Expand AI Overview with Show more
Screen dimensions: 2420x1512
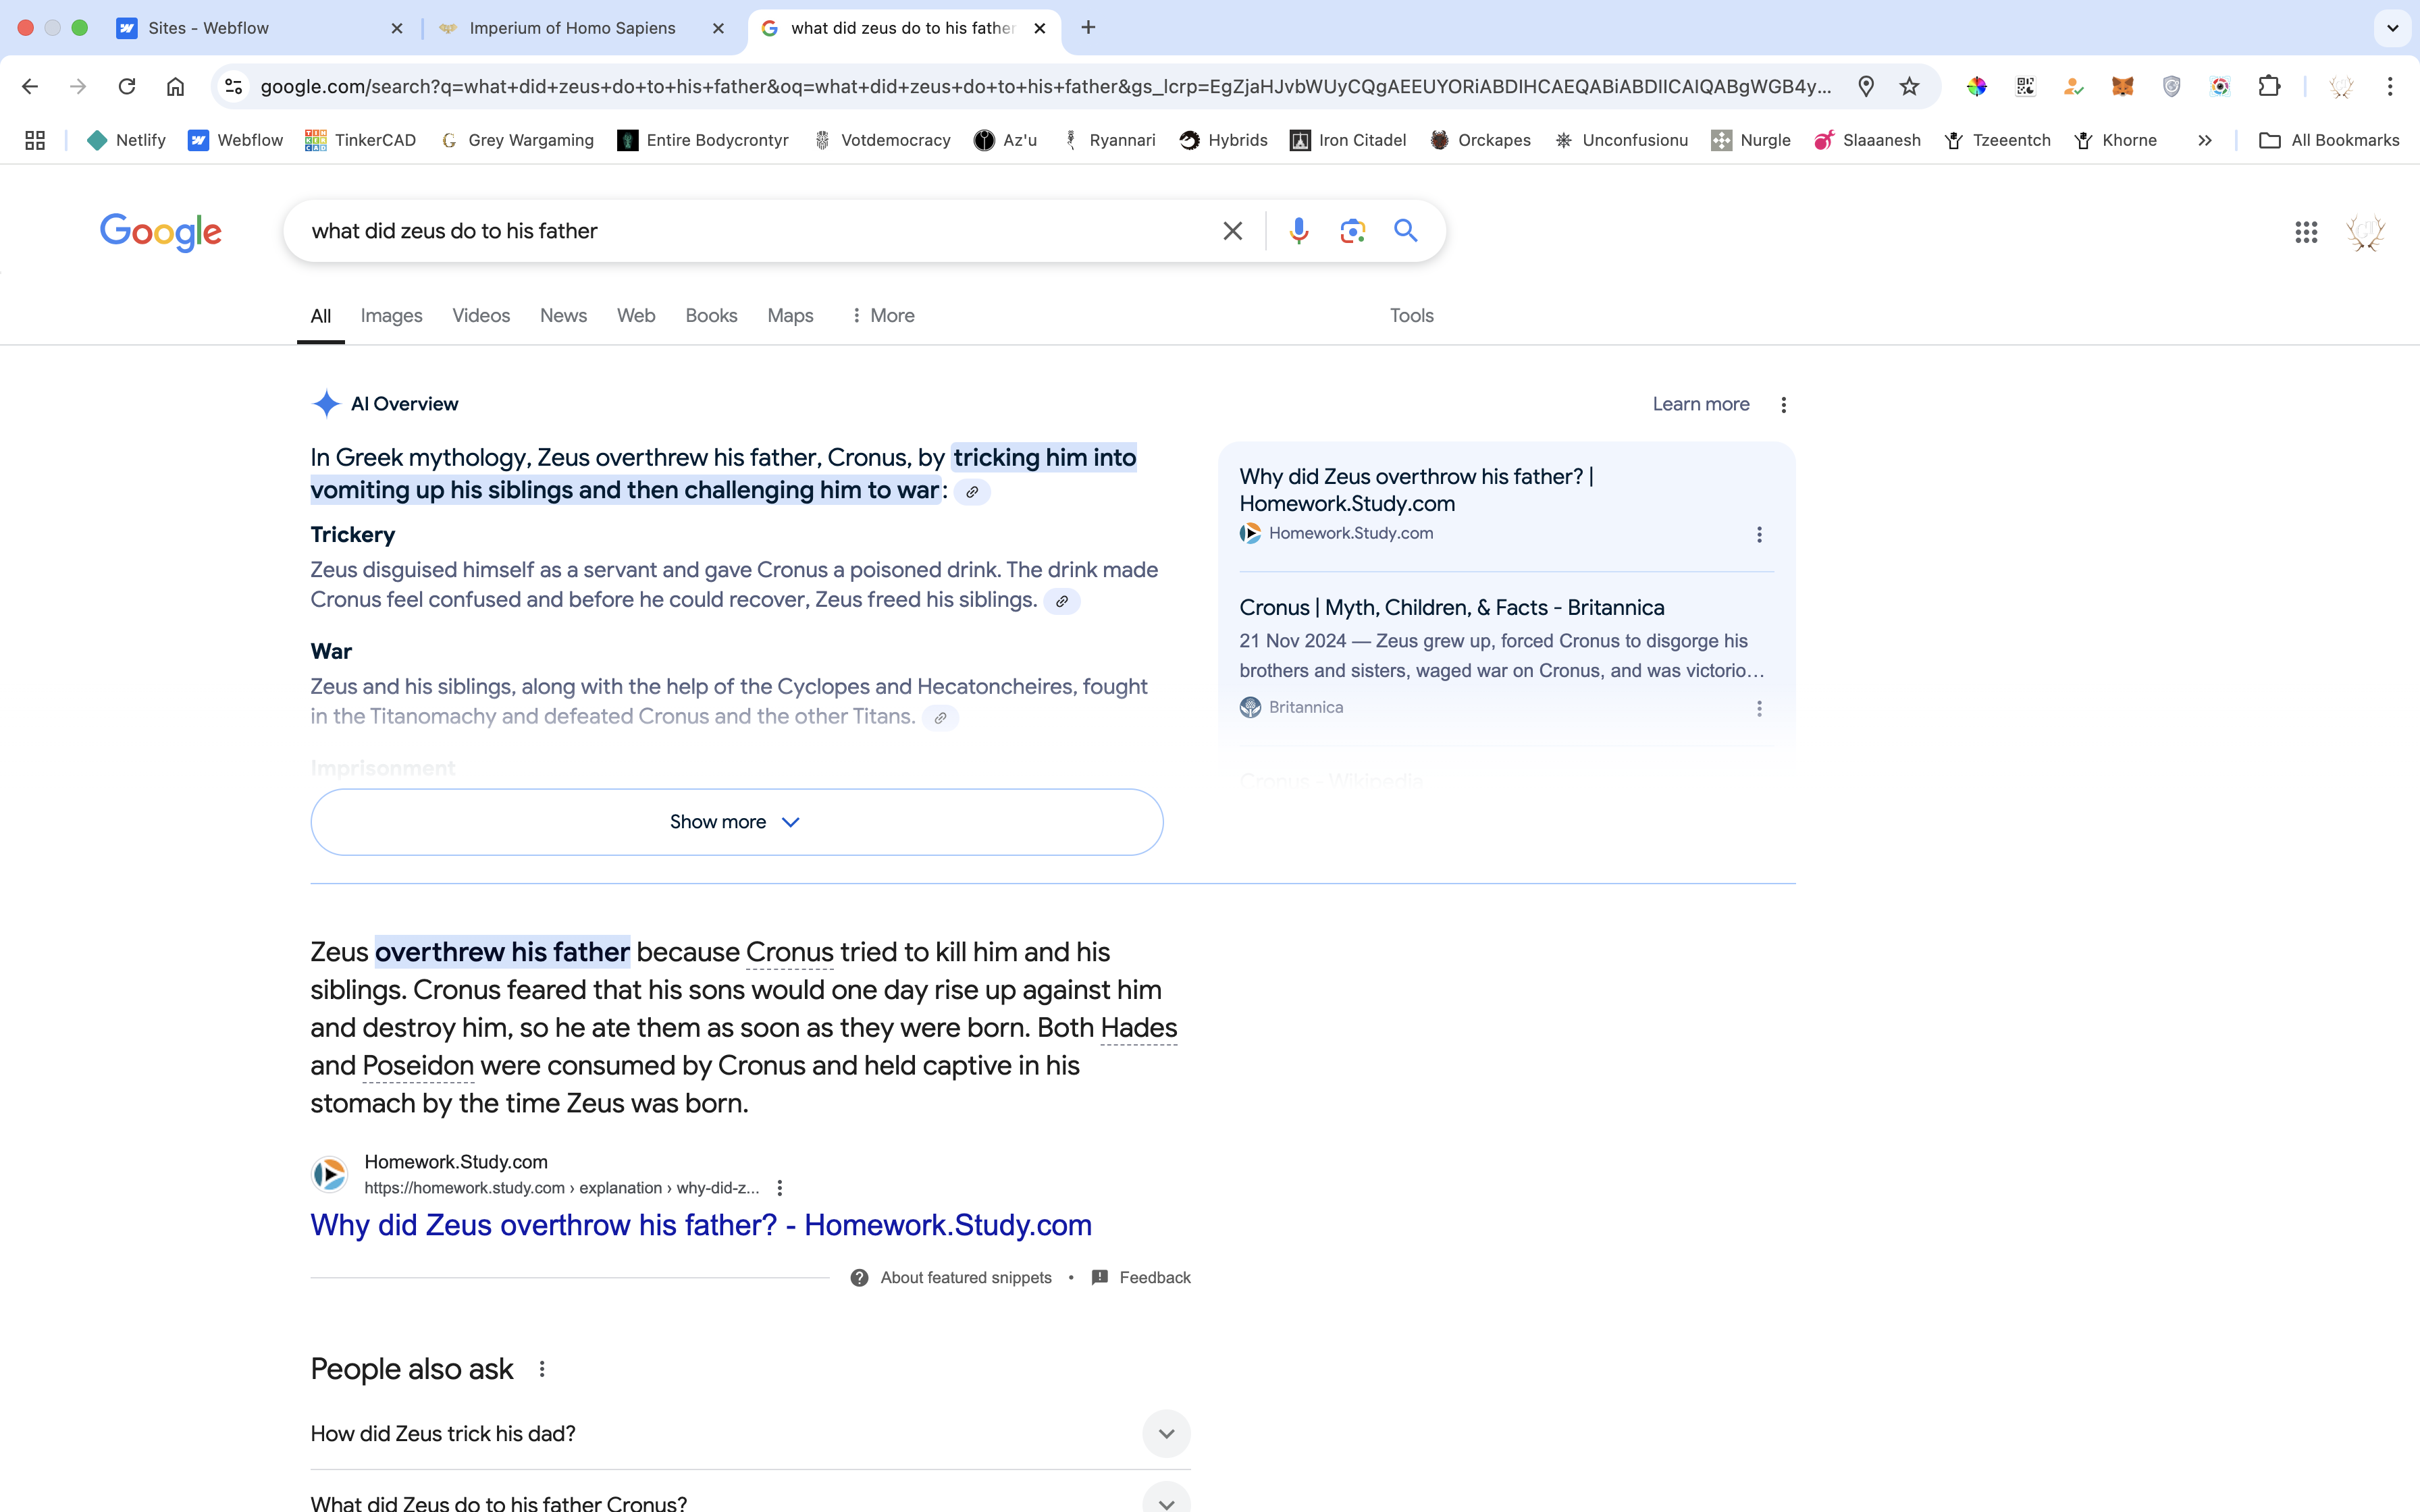click(x=736, y=822)
